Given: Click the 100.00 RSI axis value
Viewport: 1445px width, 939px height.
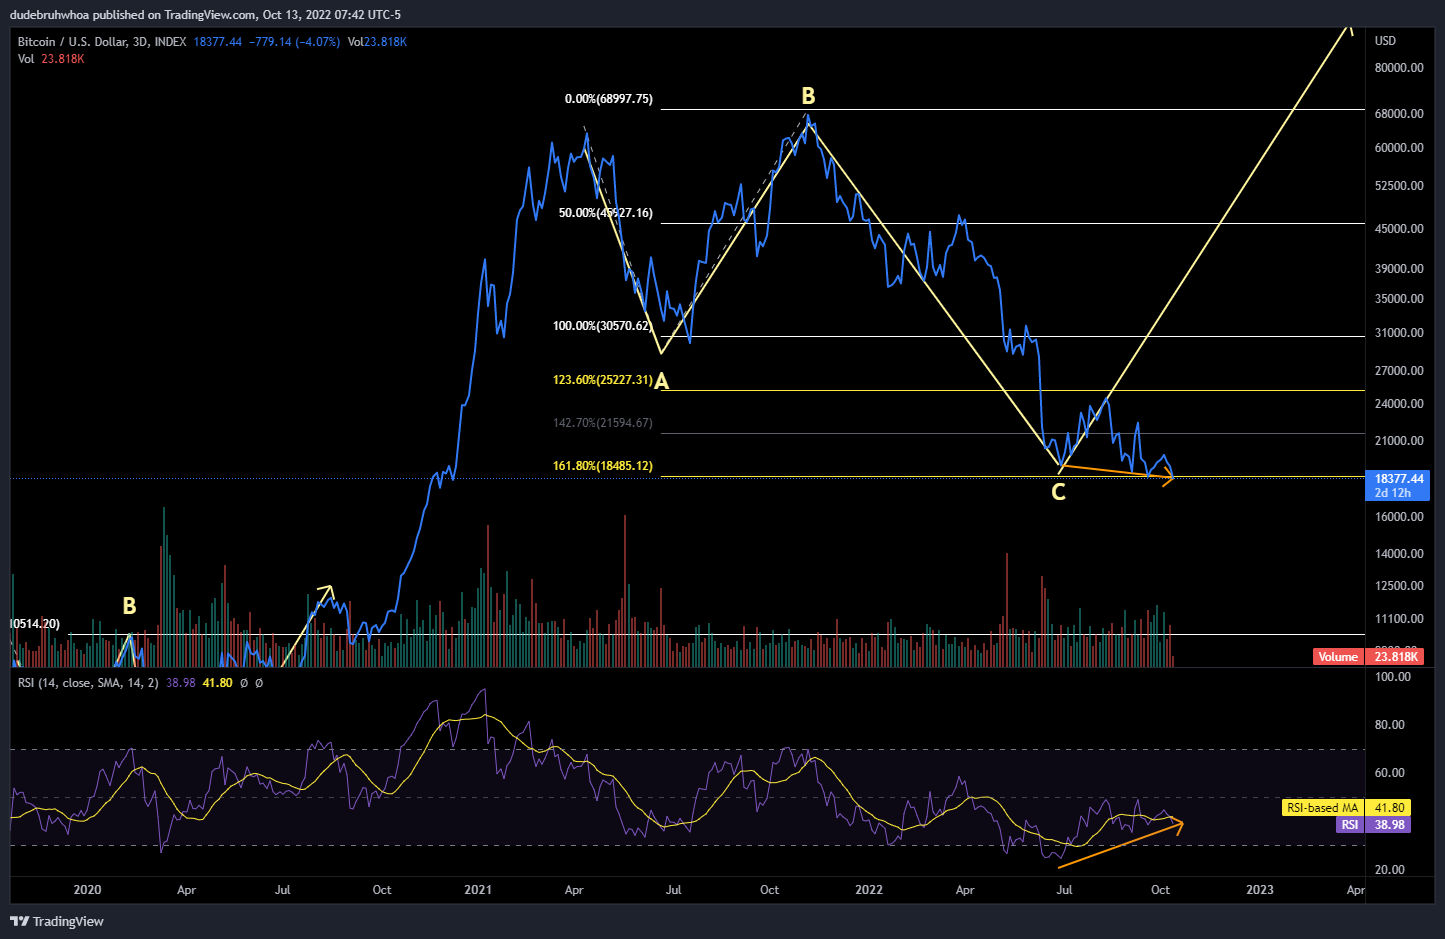Looking at the screenshot, I should click(x=1393, y=677).
